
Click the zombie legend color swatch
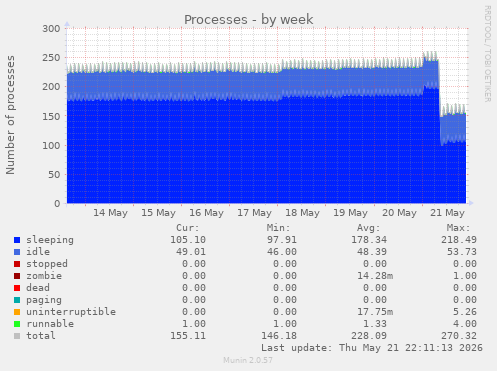point(17,276)
